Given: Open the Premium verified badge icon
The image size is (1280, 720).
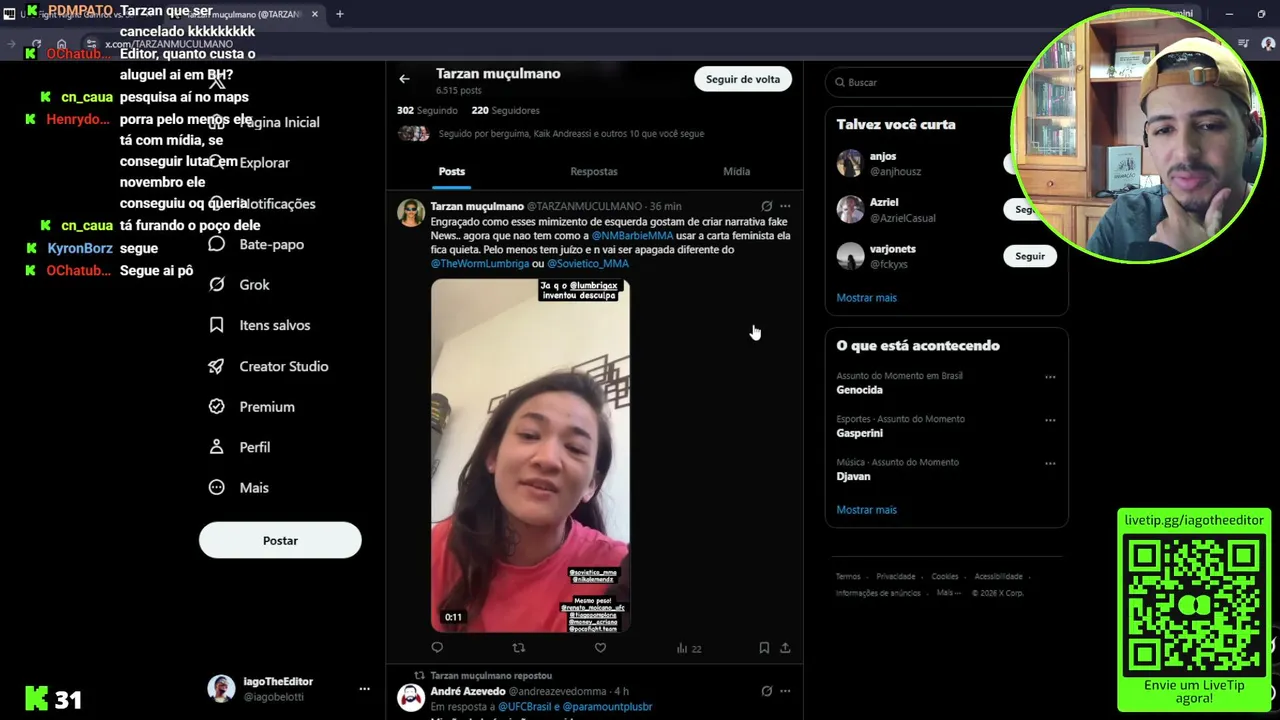Looking at the screenshot, I should [x=216, y=407].
